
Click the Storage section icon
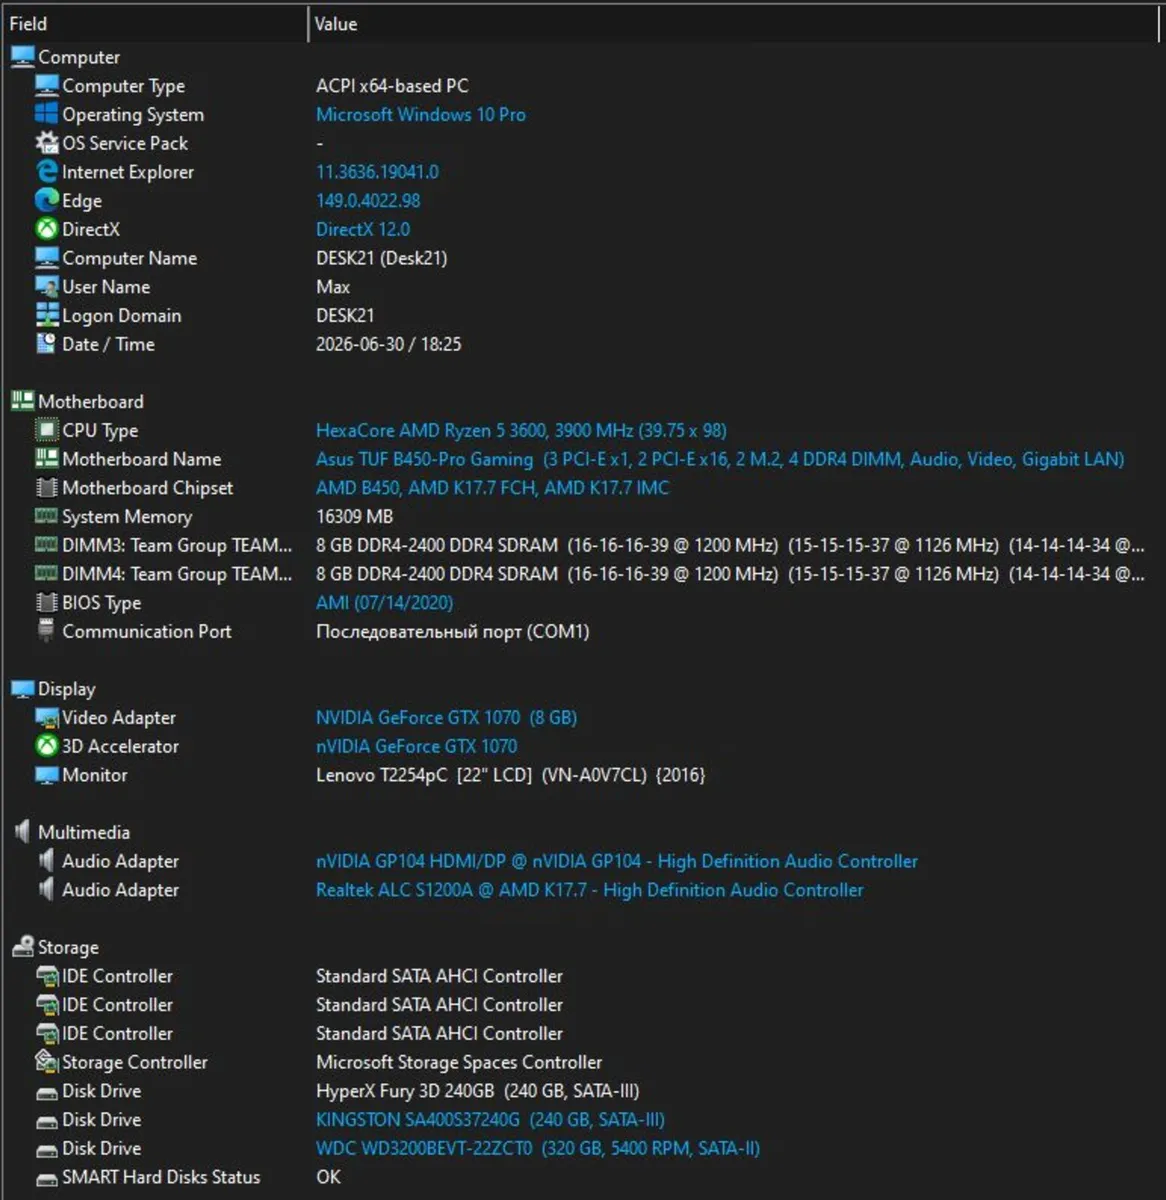[x=22, y=947]
